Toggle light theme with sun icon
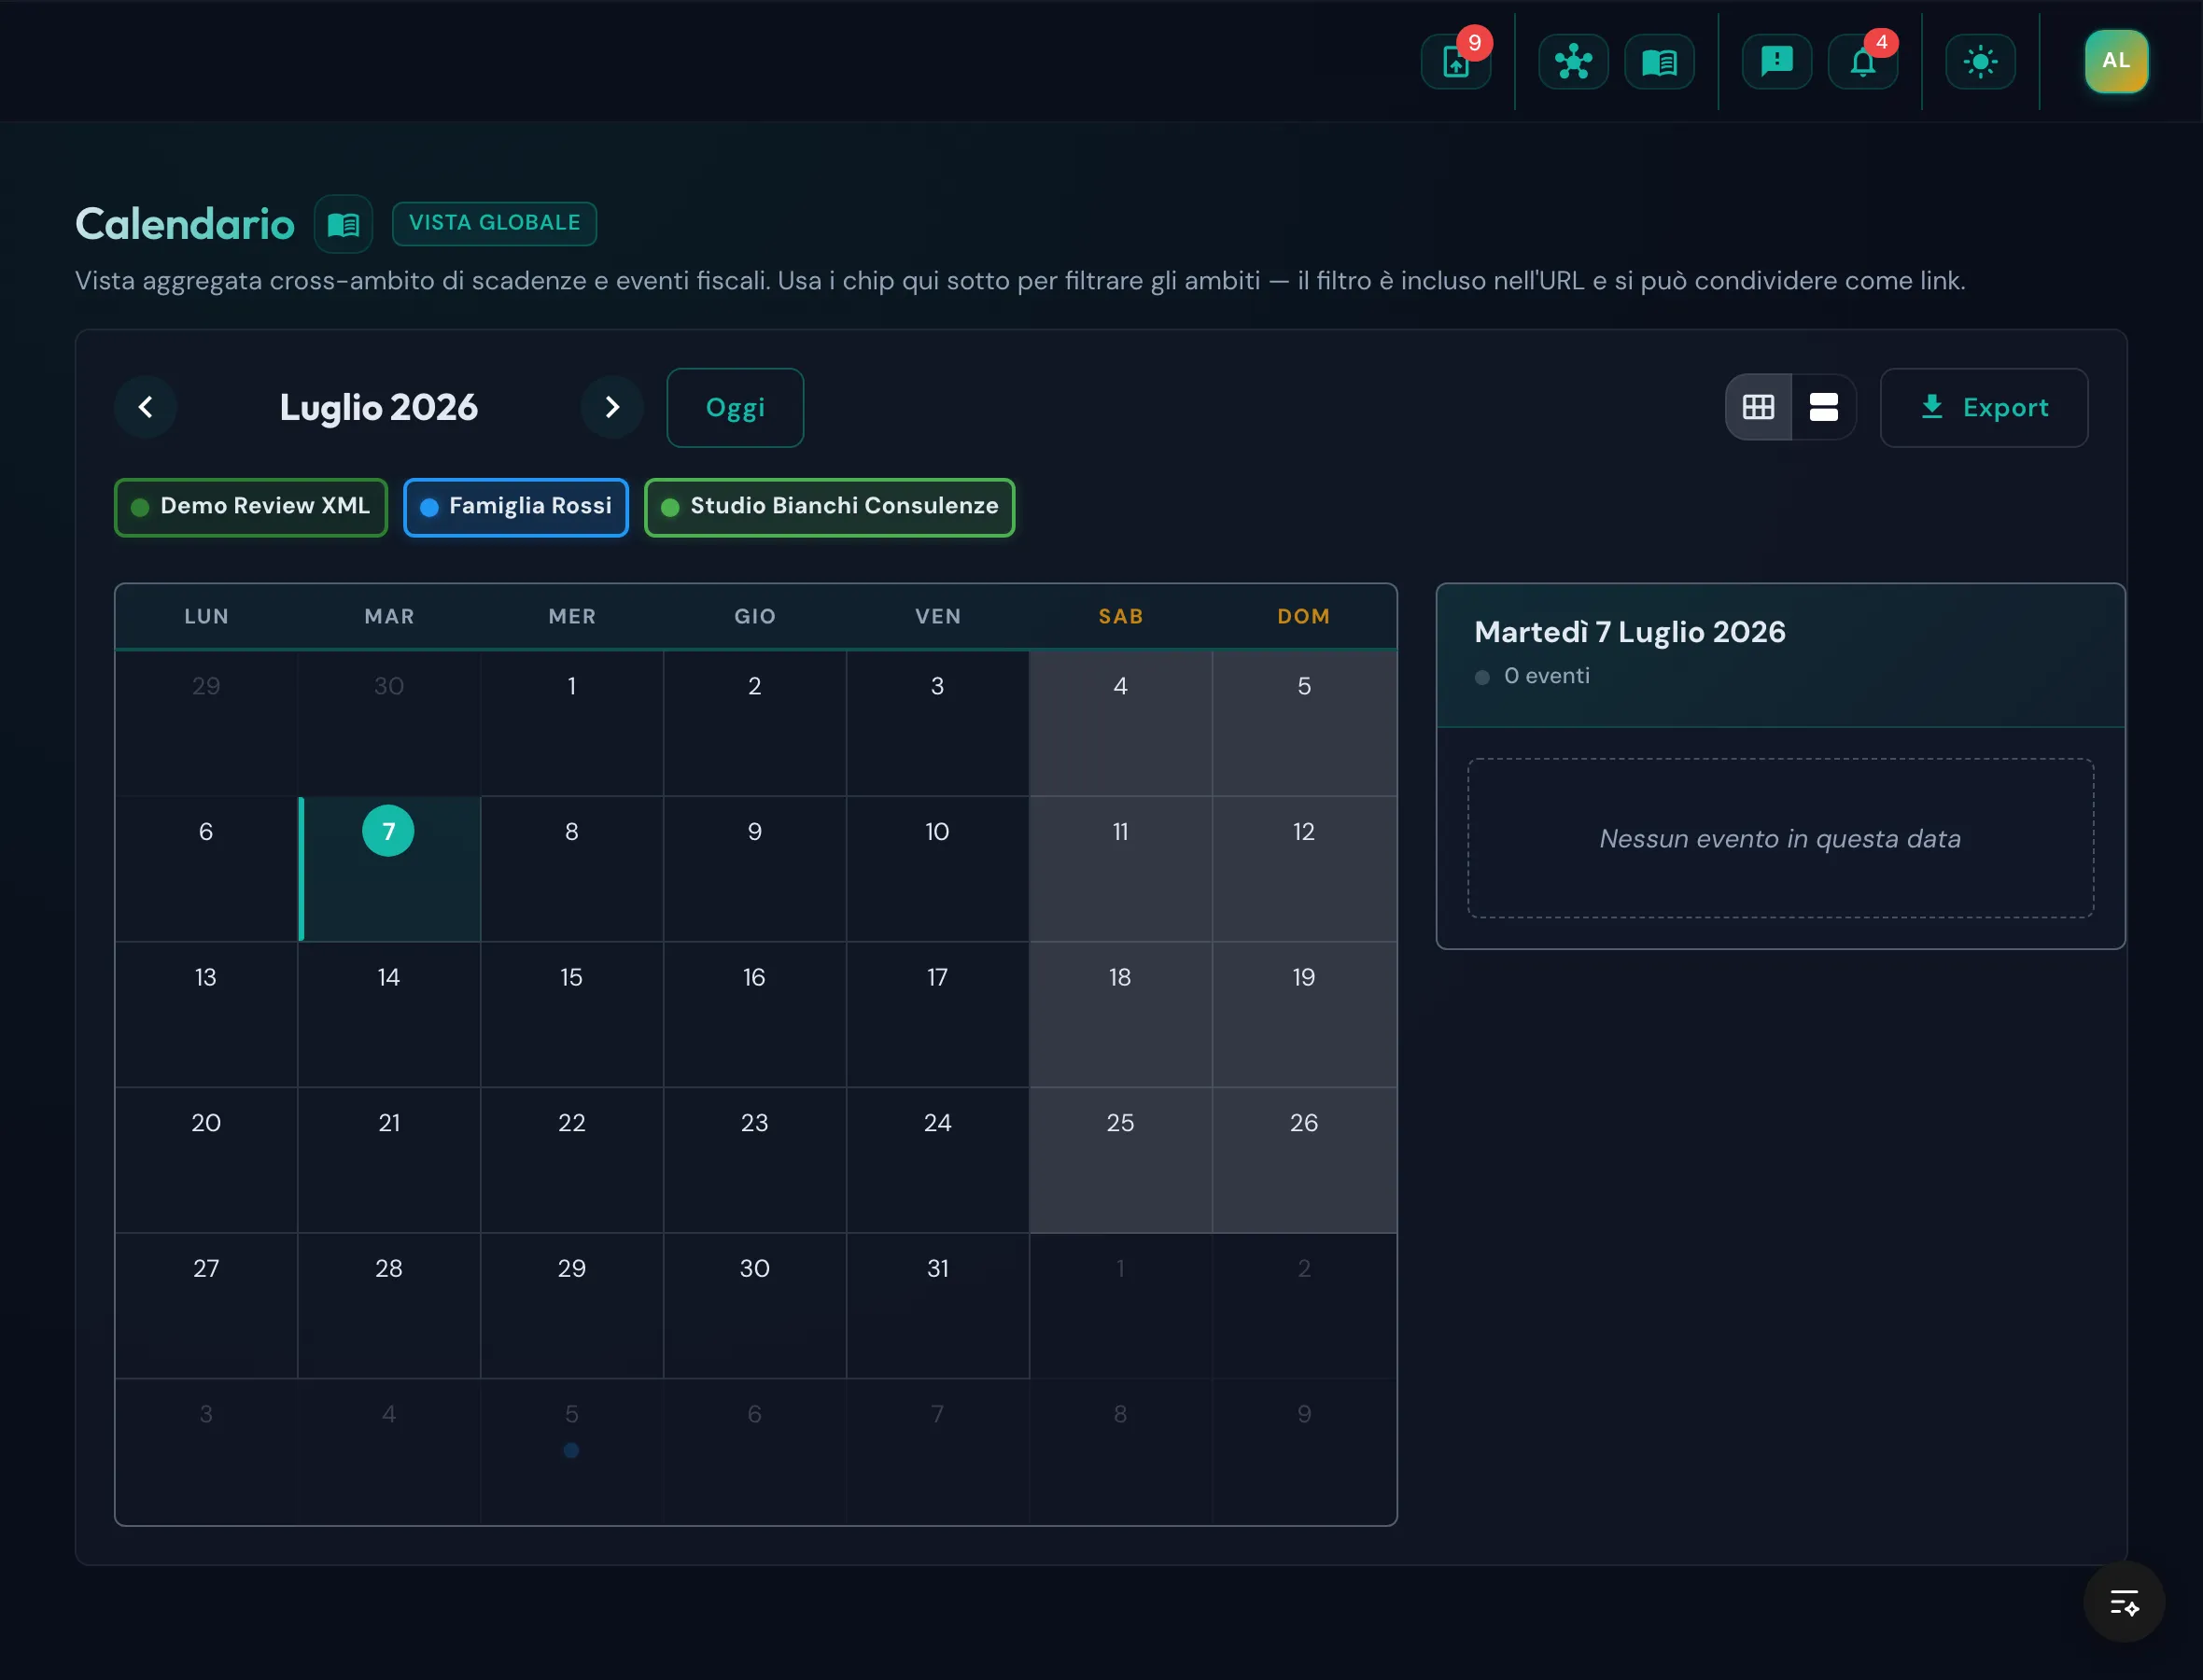Screen dimensions: 2203x1680 (x=1980, y=62)
